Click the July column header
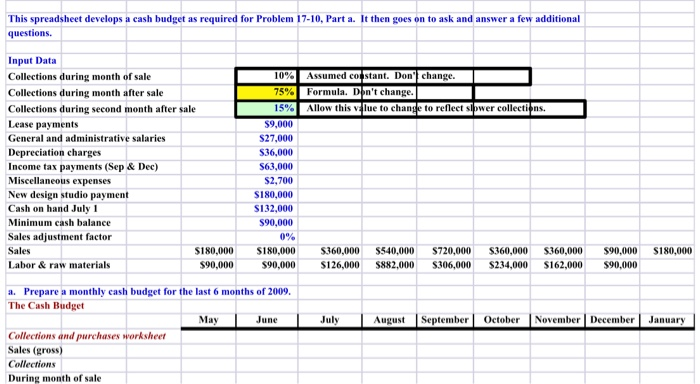 pyautogui.click(x=329, y=320)
